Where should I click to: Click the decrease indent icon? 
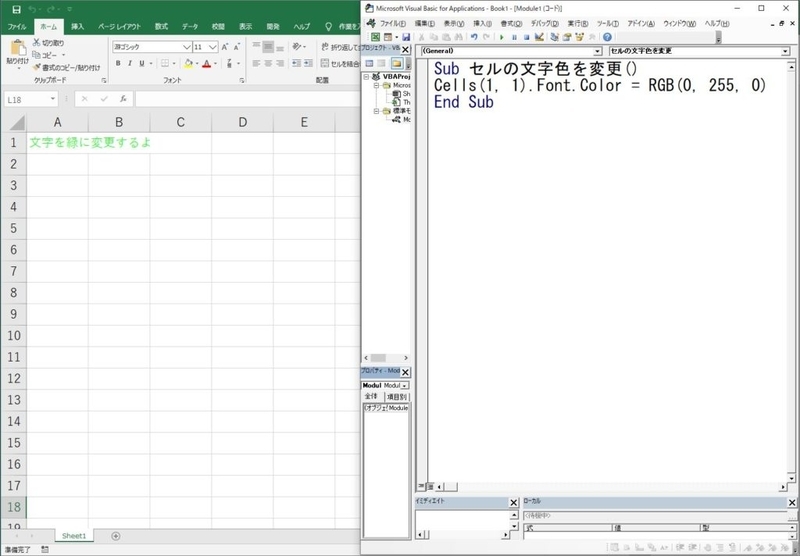point(296,63)
